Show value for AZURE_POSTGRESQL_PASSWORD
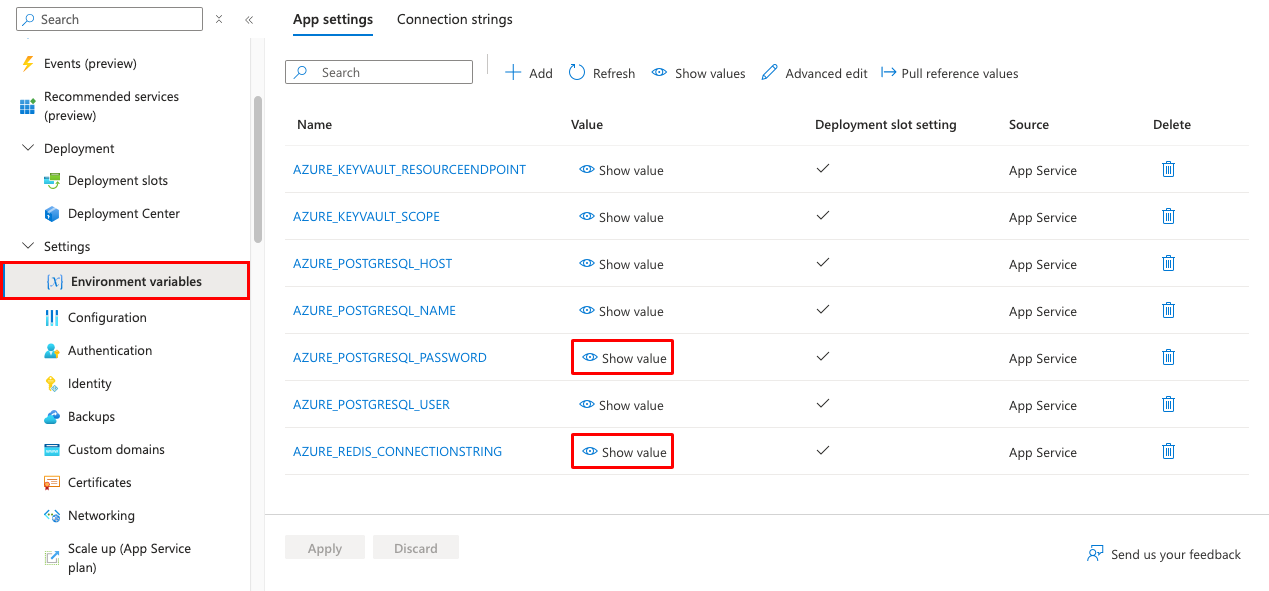This screenshot has height=591, width=1269. coord(622,357)
